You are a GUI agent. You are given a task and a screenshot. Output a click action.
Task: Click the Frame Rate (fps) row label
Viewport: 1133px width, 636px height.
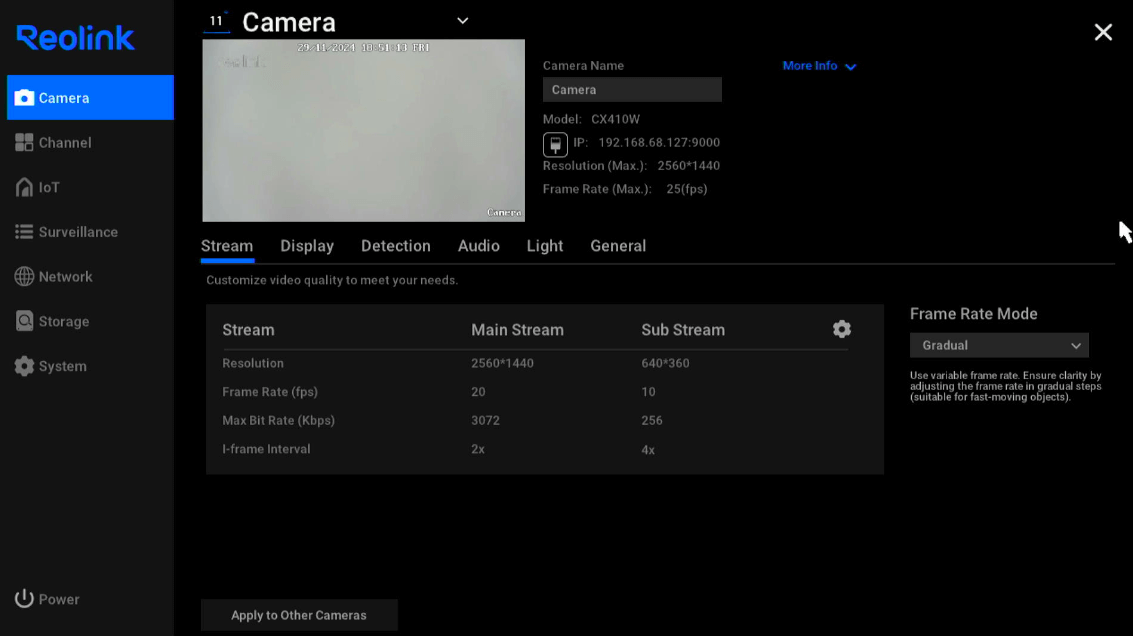[x=270, y=392]
